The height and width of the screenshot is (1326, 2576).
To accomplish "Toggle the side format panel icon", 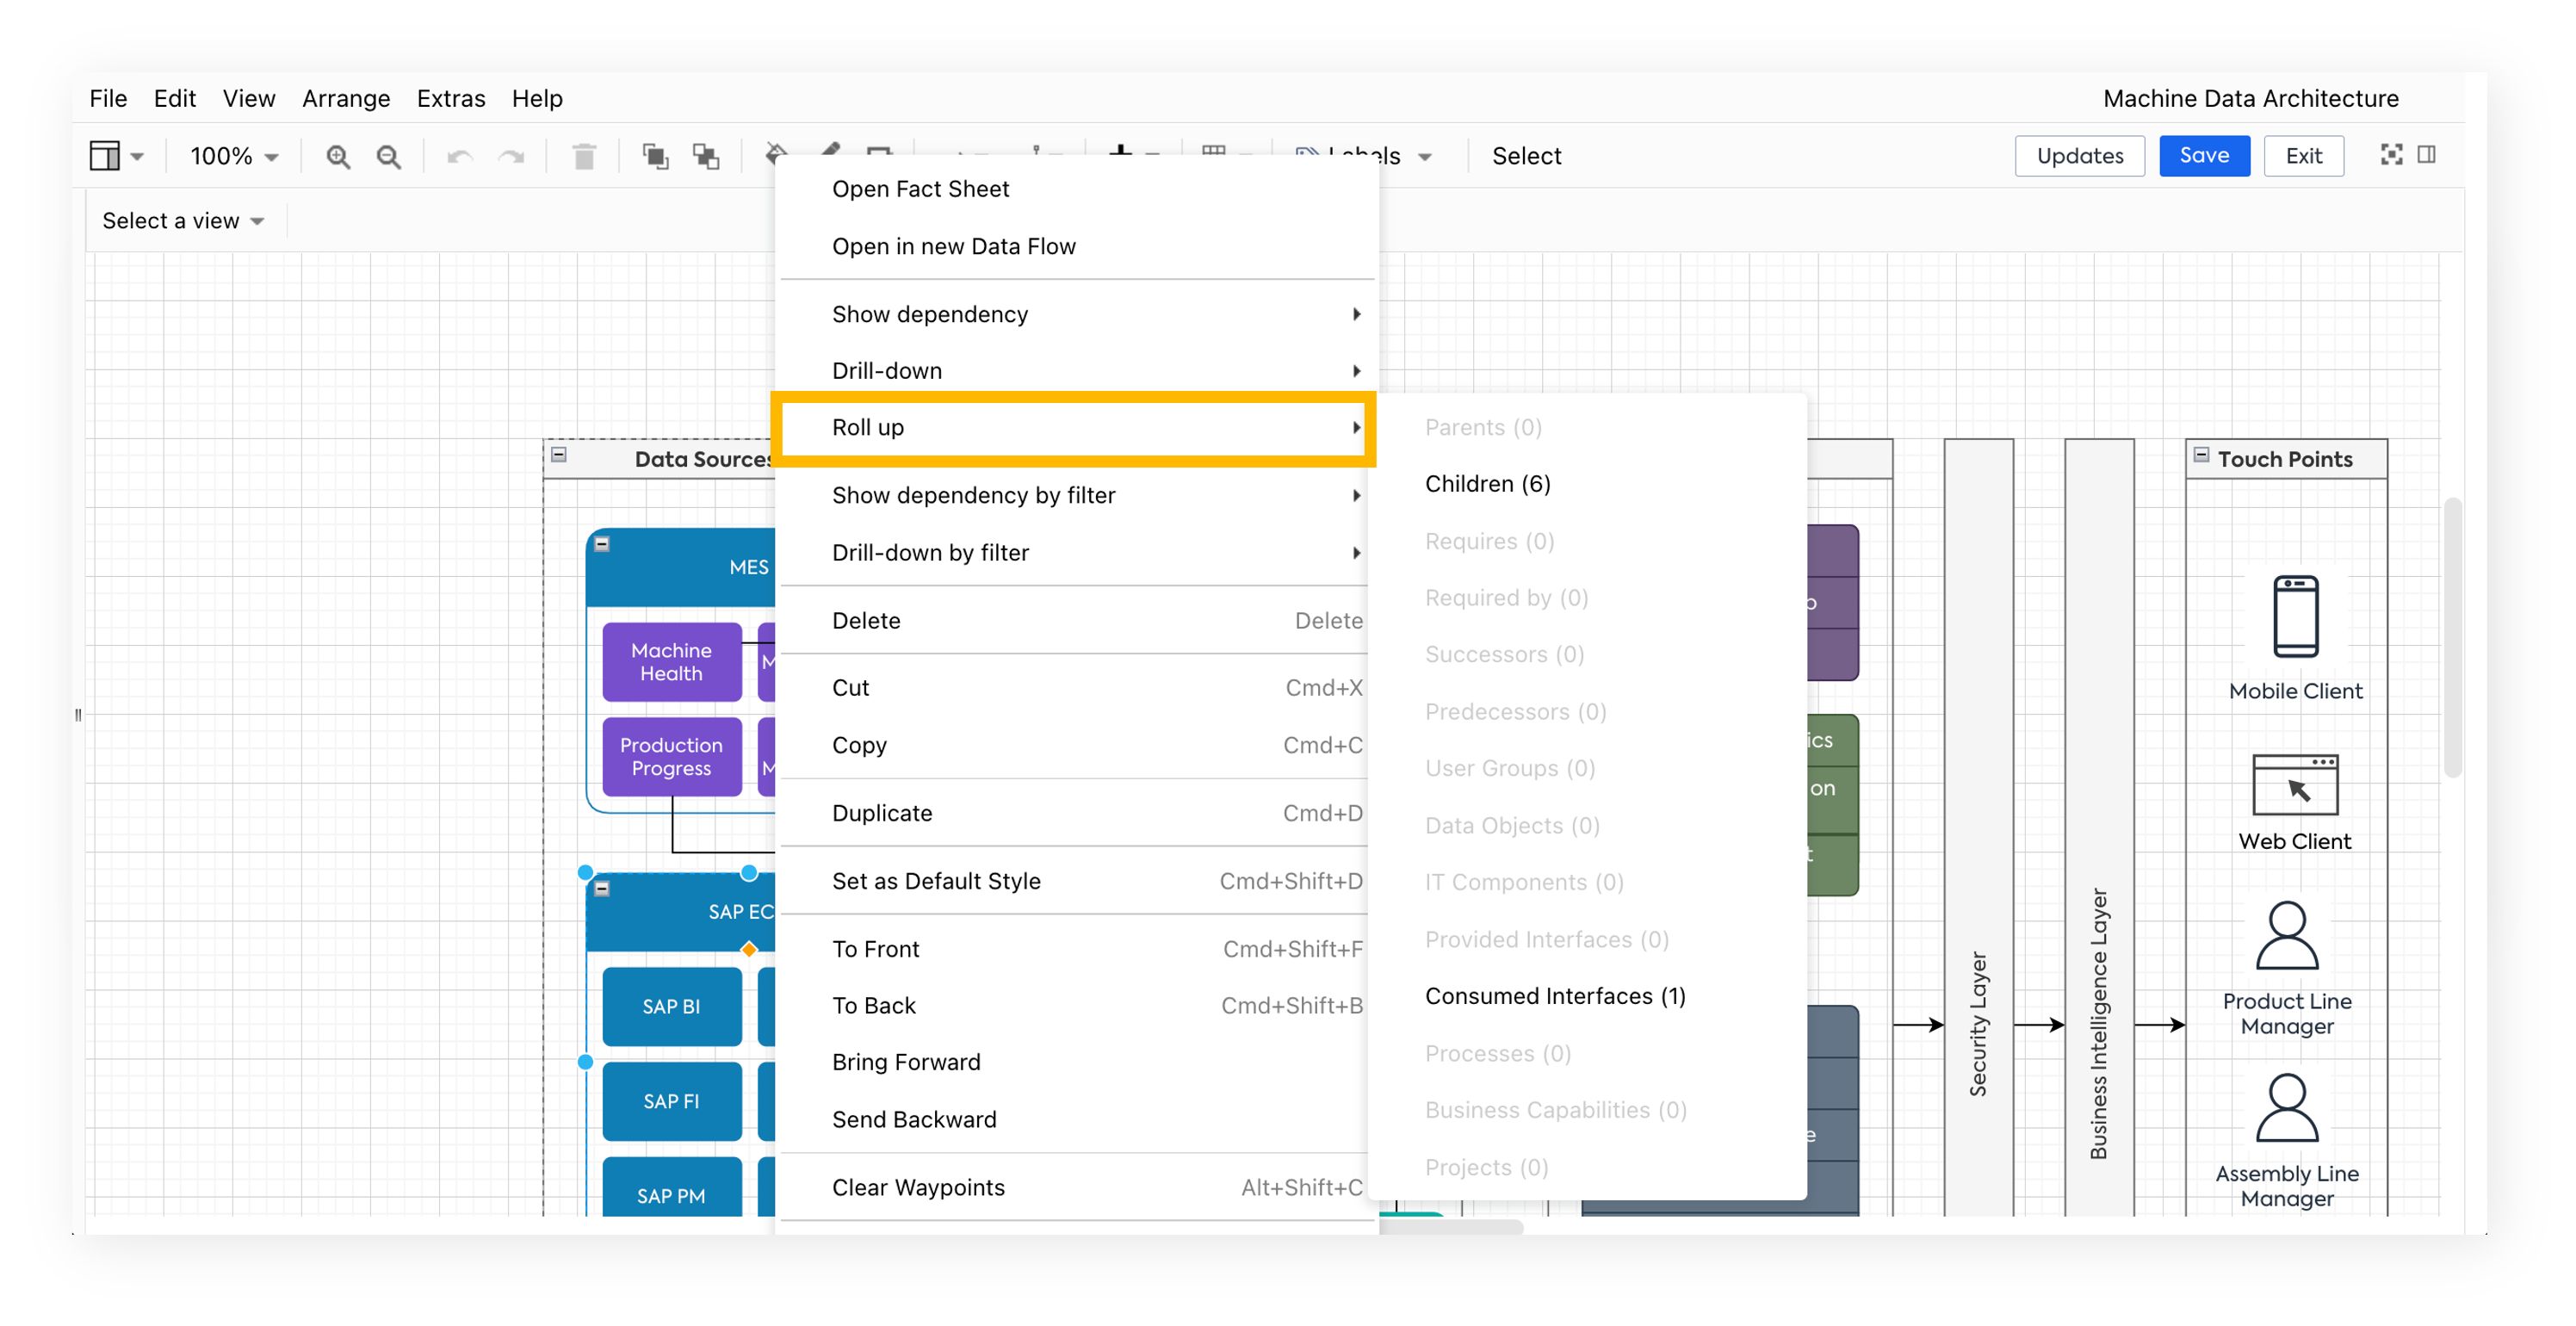I will click(x=2427, y=154).
